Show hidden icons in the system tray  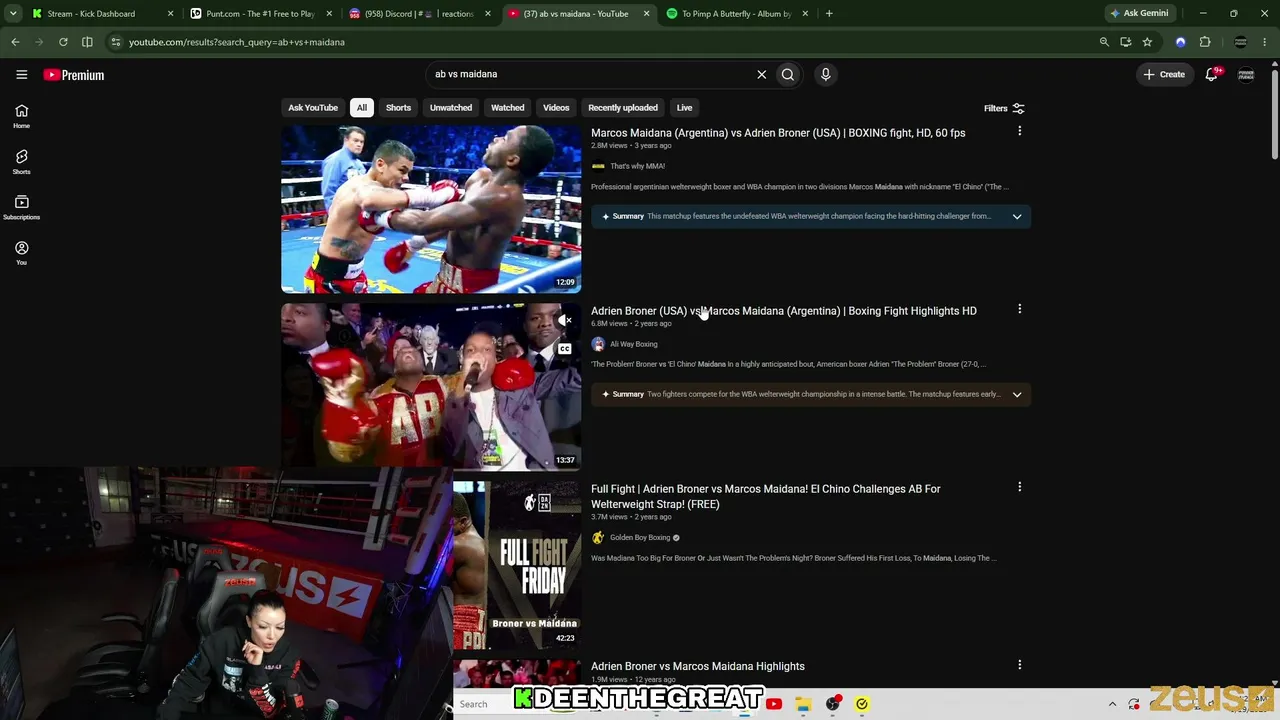tap(1112, 704)
